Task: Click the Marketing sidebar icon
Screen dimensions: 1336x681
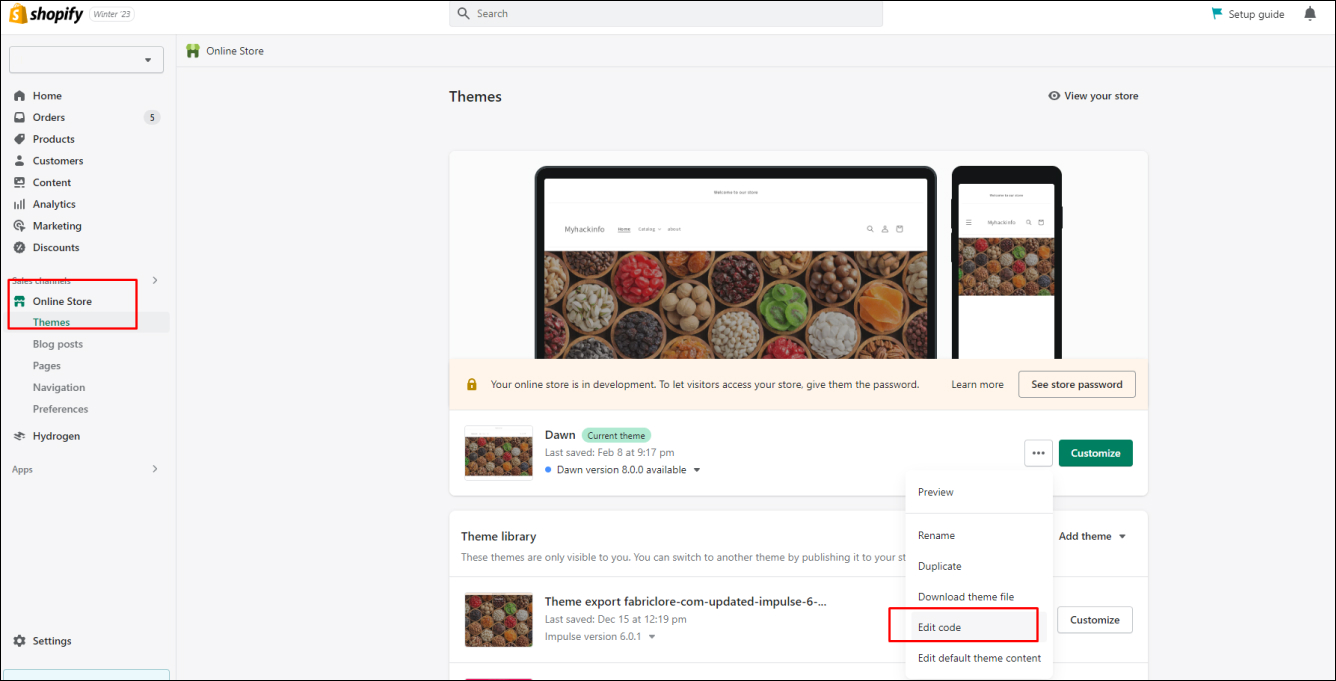Action: (x=19, y=226)
